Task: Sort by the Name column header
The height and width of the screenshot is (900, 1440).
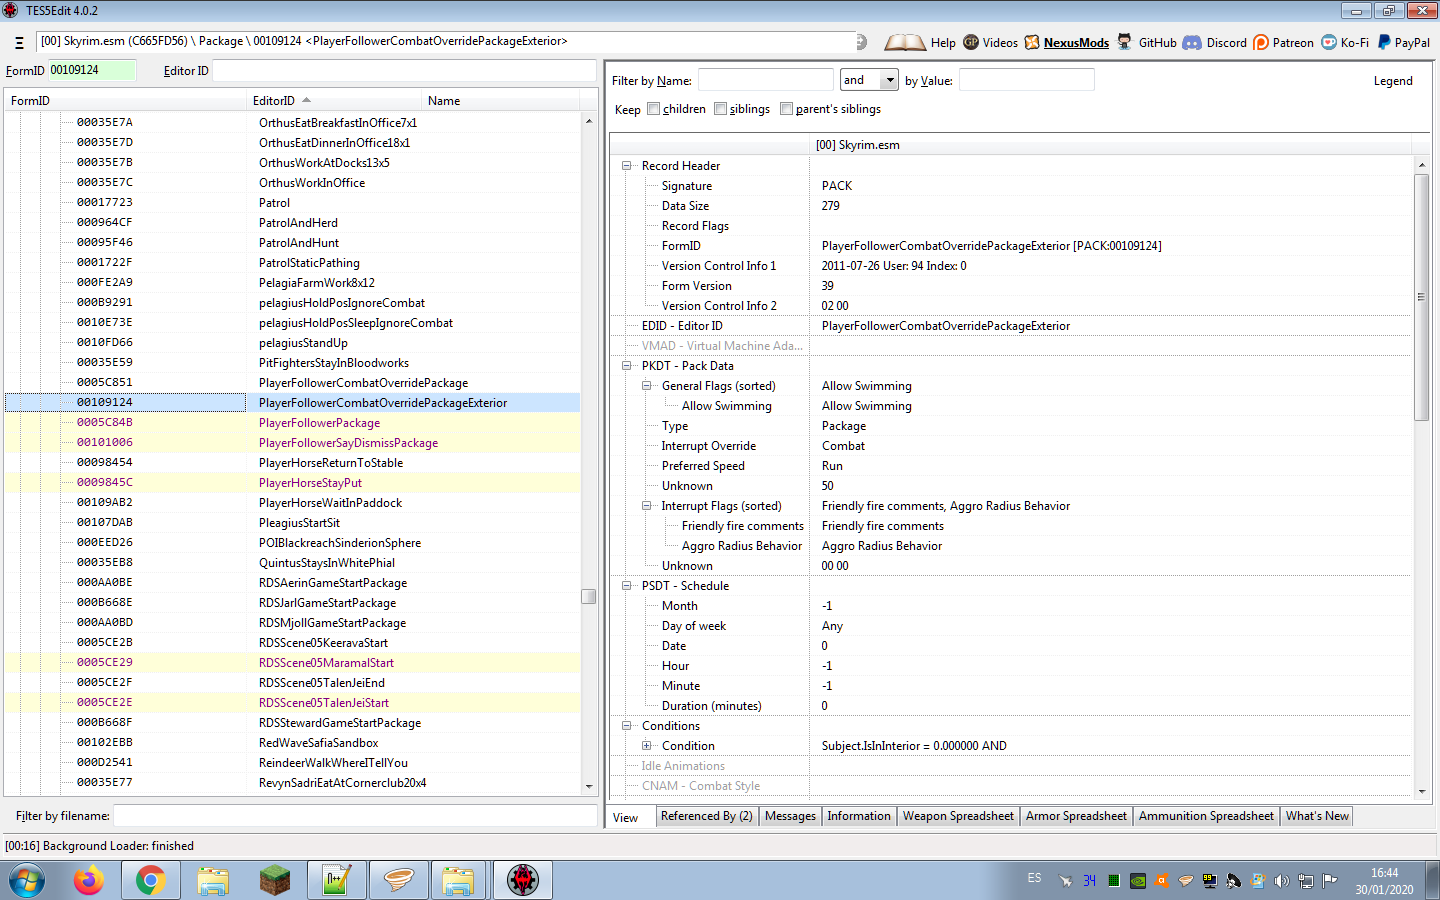Action: (500, 101)
